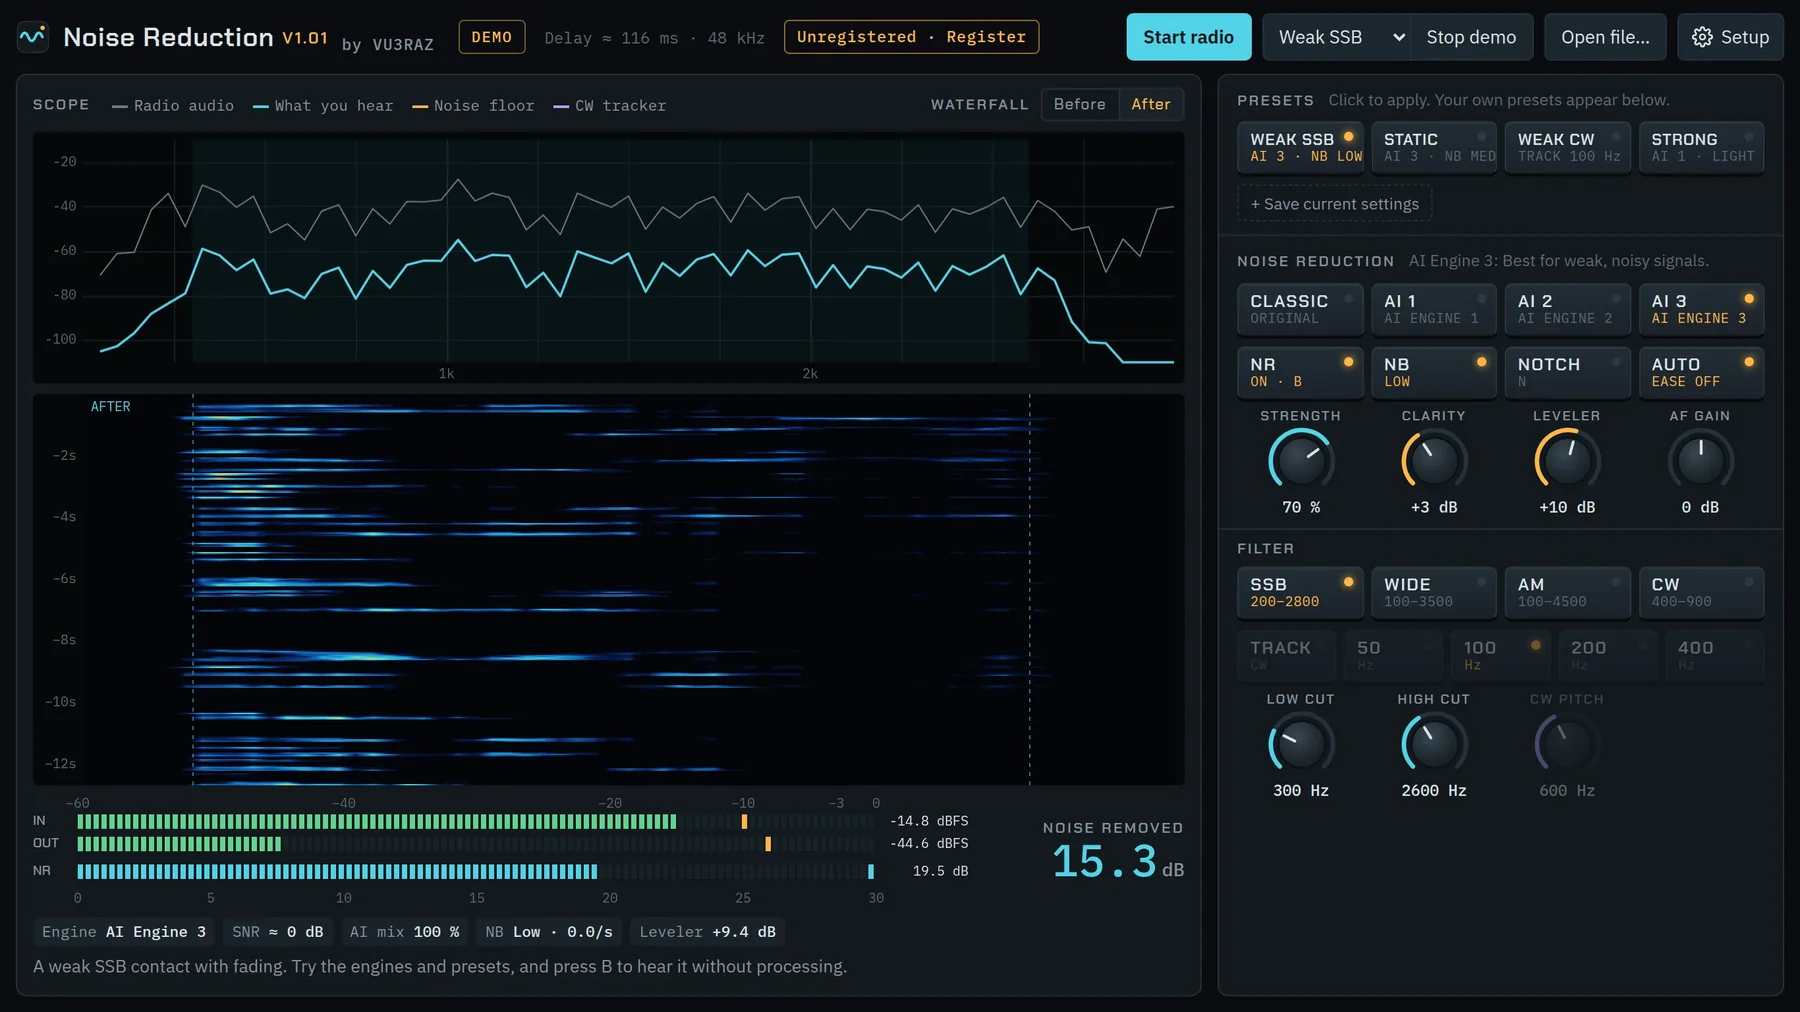Choose the 400 Hz bandwidth button

[x=1714, y=655]
